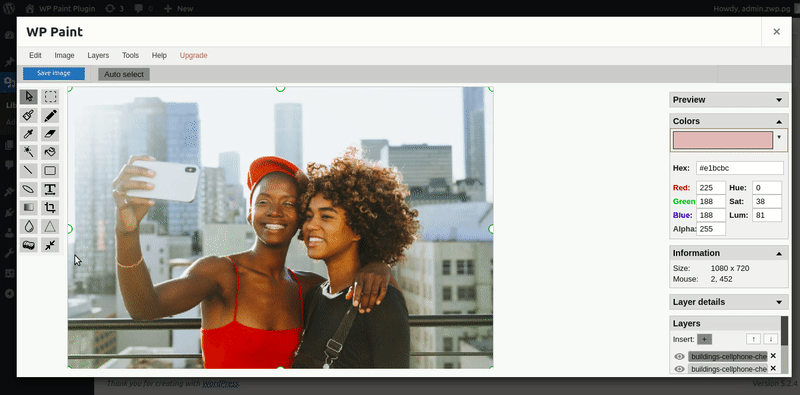Click the updates counter in the admin bar
Screen dimensions: 800x395
click(x=114, y=8)
